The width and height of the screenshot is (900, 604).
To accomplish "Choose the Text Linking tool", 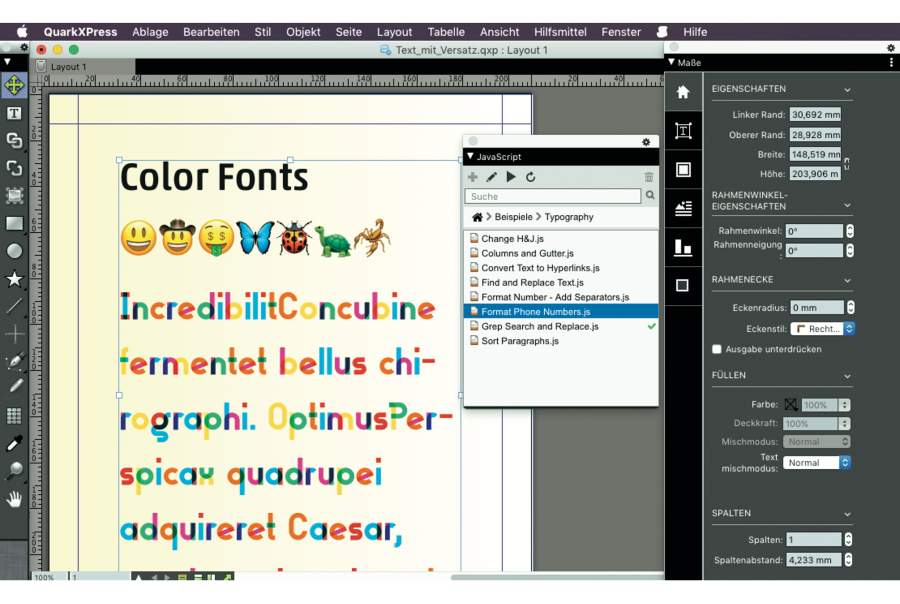I will coord(14,140).
